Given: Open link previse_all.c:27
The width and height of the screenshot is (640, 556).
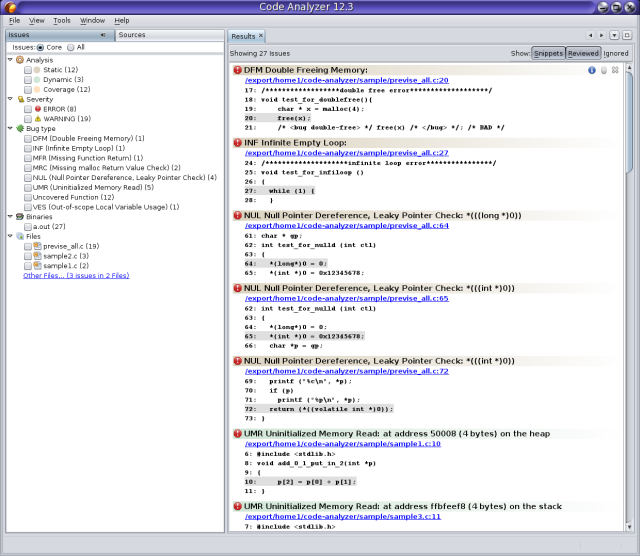Looking at the screenshot, I should tap(347, 153).
